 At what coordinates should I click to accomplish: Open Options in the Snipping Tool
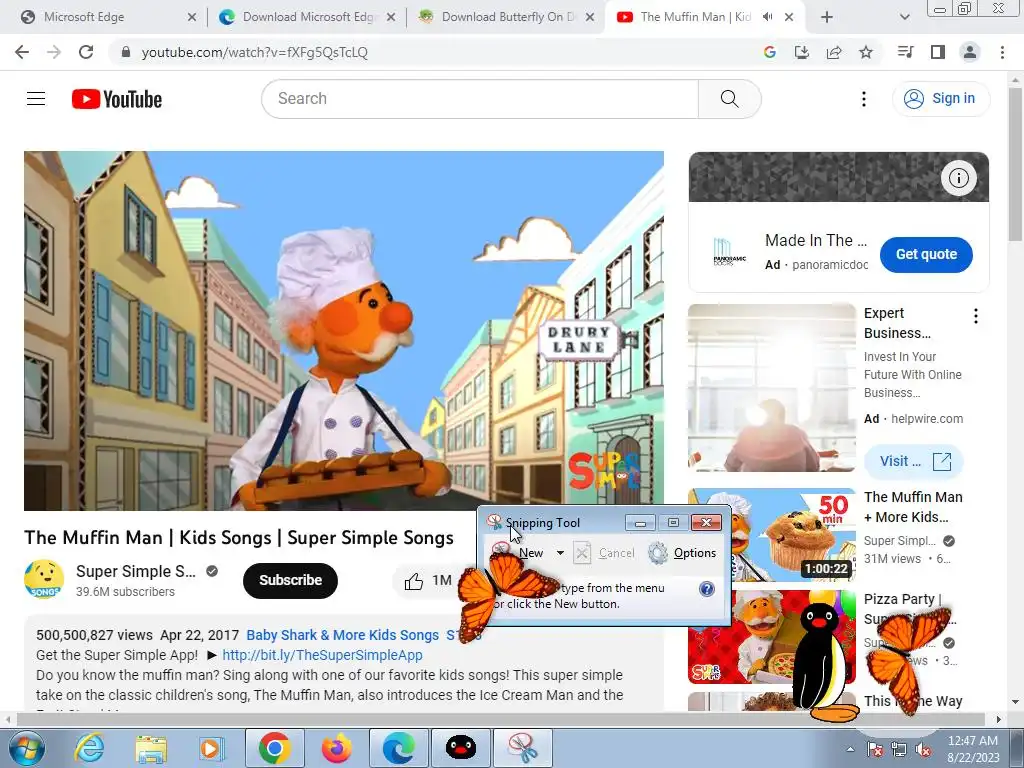point(682,553)
